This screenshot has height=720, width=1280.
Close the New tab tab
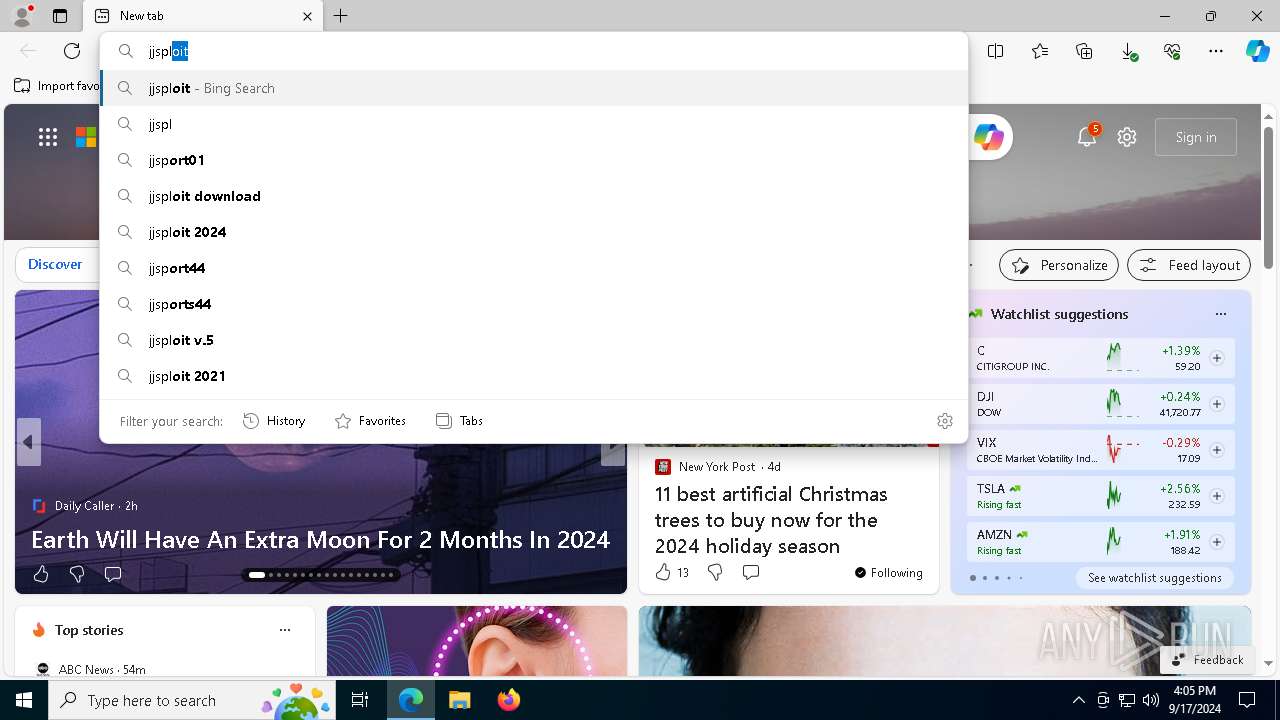307,16
